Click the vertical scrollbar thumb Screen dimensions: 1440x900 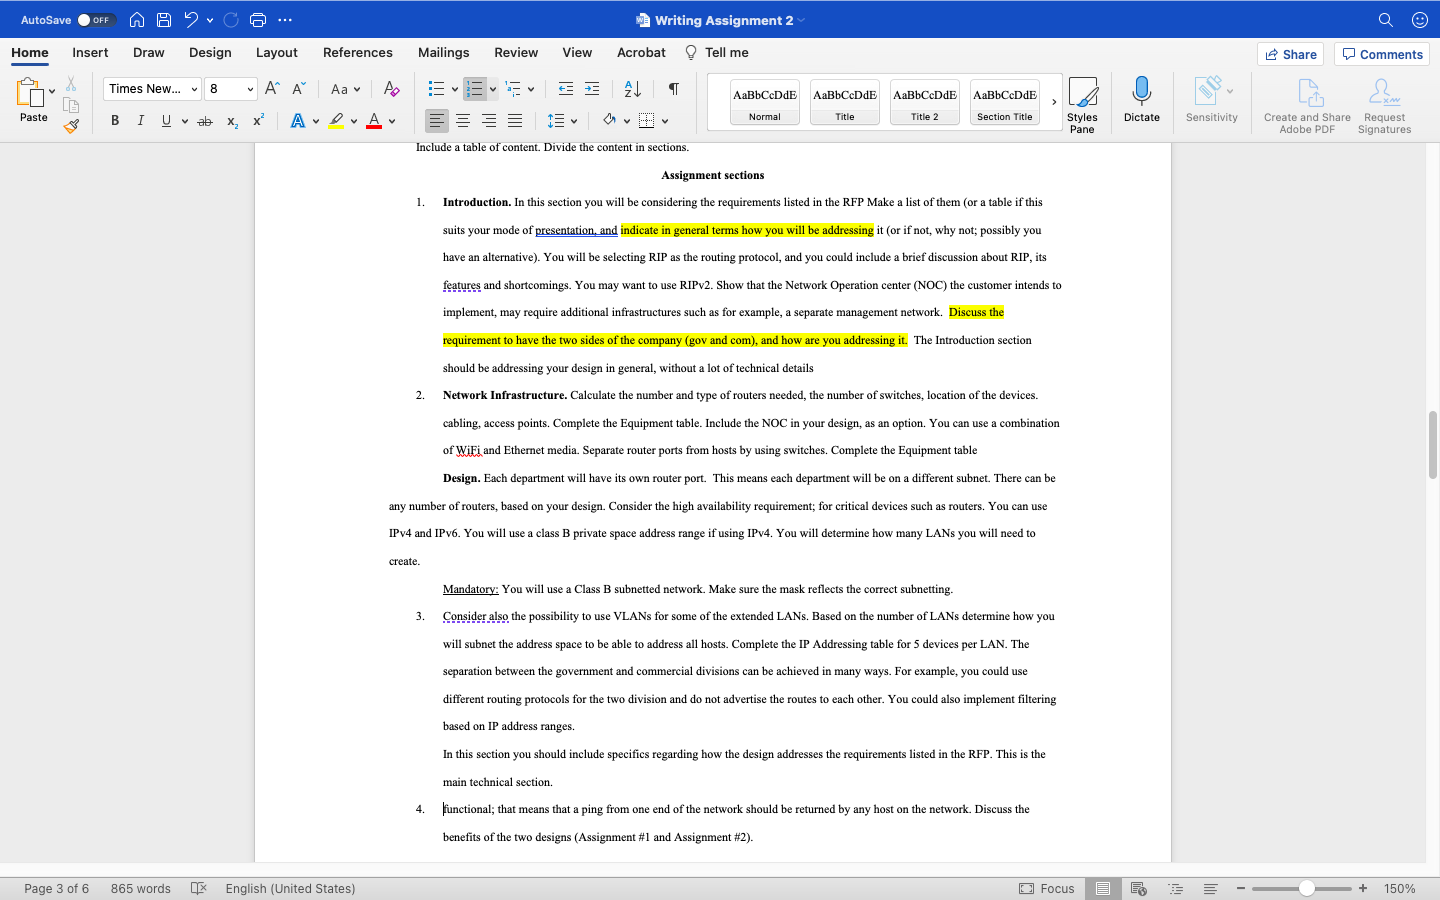coord(1433,444)
